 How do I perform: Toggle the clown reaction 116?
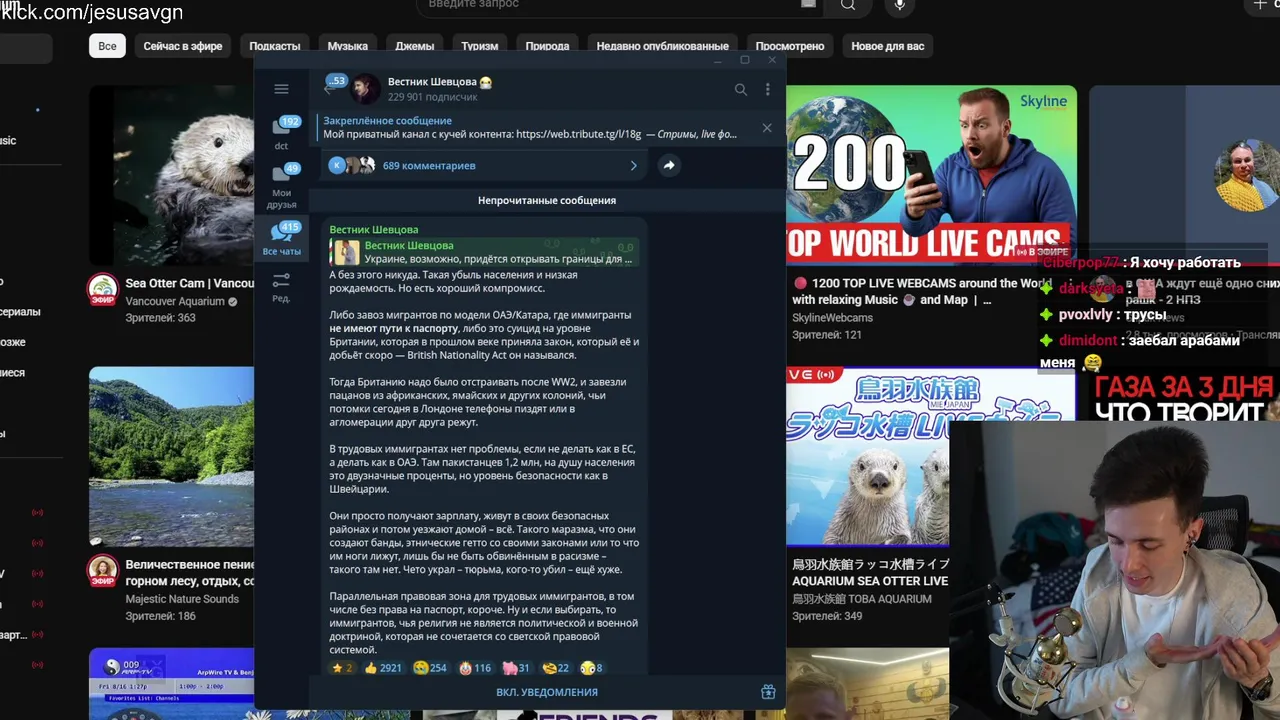475,668
